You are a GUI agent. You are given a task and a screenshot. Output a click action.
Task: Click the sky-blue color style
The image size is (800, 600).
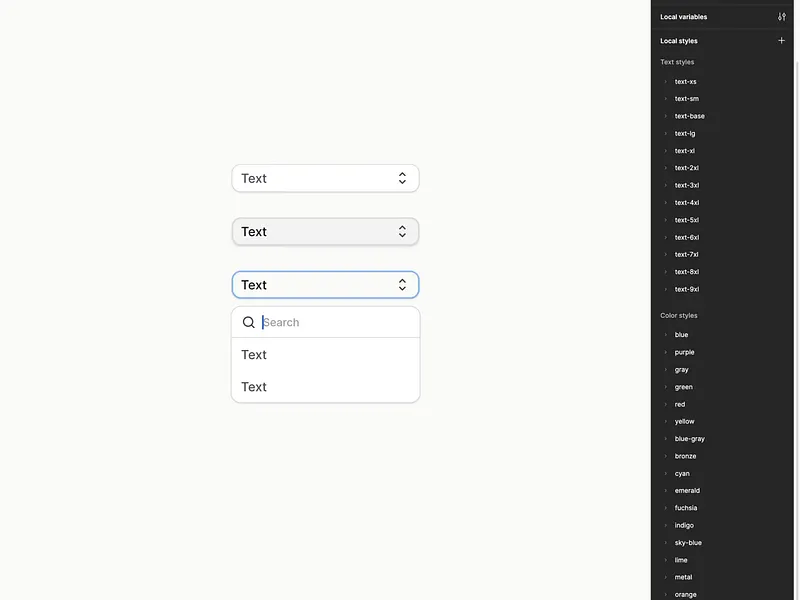click(x=688, y=543)
